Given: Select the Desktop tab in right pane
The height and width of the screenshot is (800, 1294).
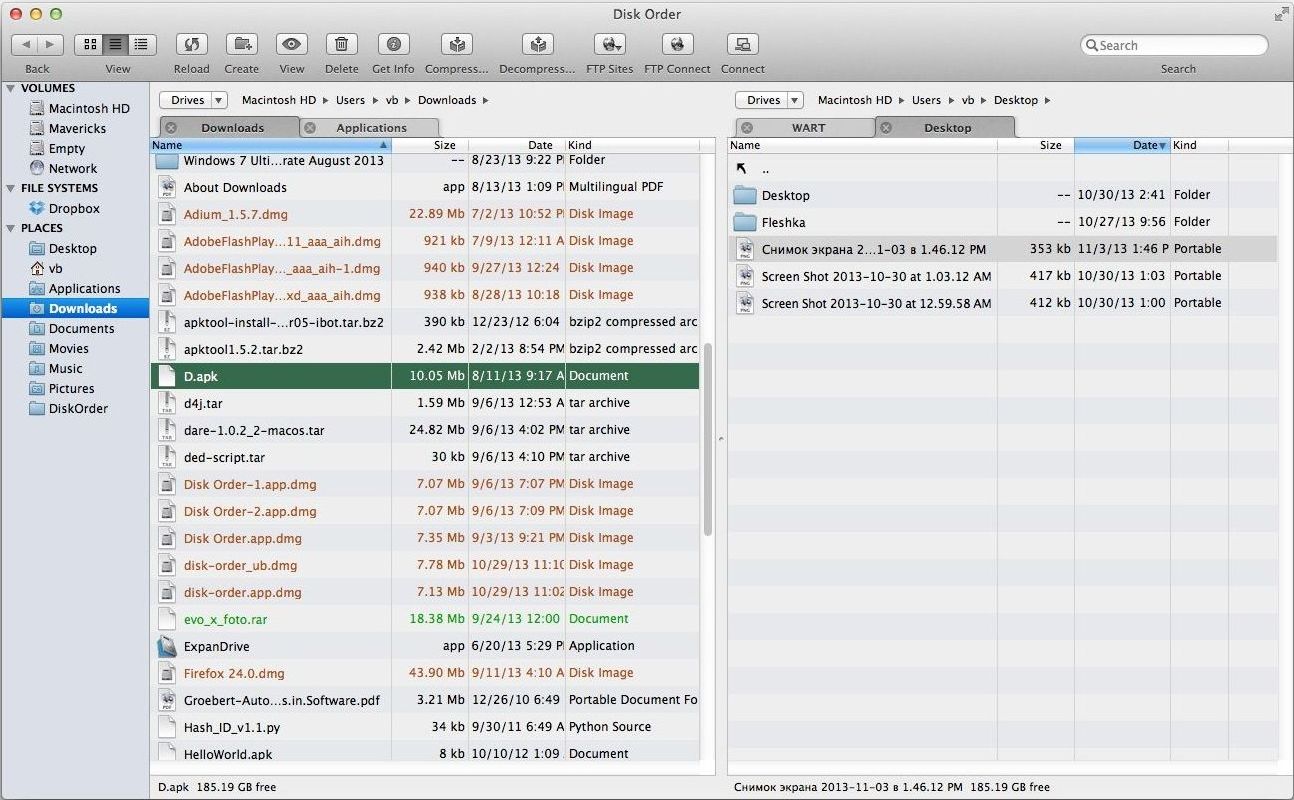Looking at the screenshot, I should coord(947,128).
